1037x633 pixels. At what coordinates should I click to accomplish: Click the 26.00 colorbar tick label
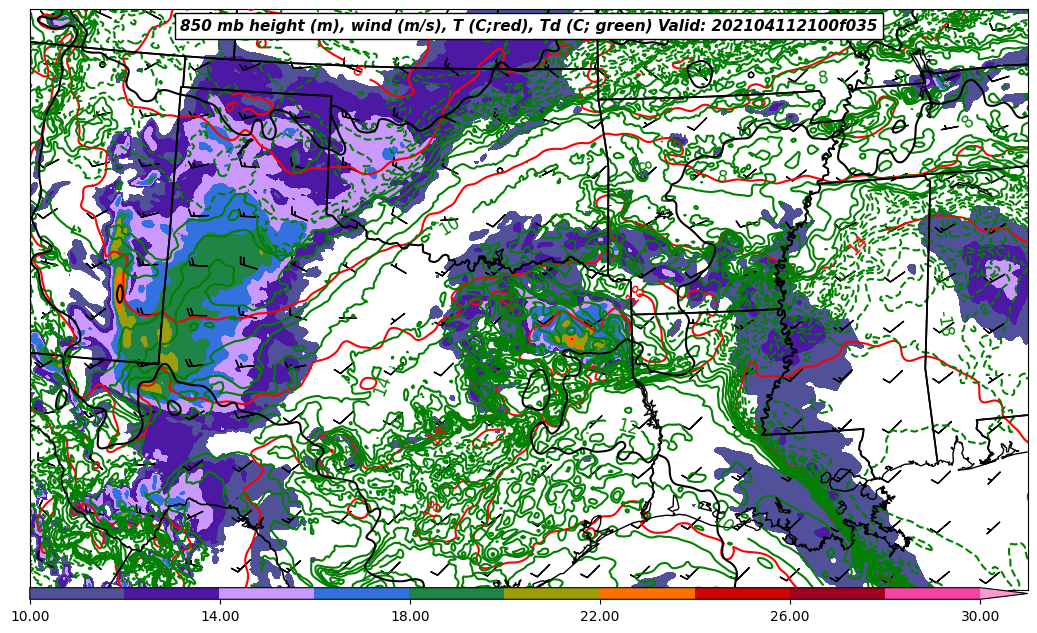point(790,616)
